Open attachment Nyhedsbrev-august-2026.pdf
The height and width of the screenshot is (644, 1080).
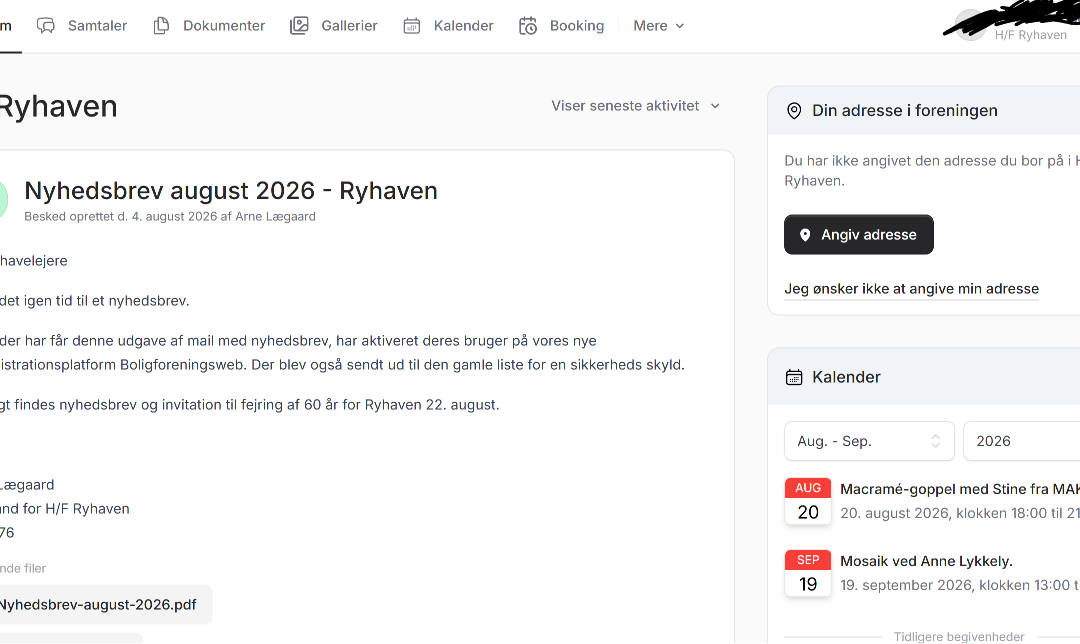(98, 605)
